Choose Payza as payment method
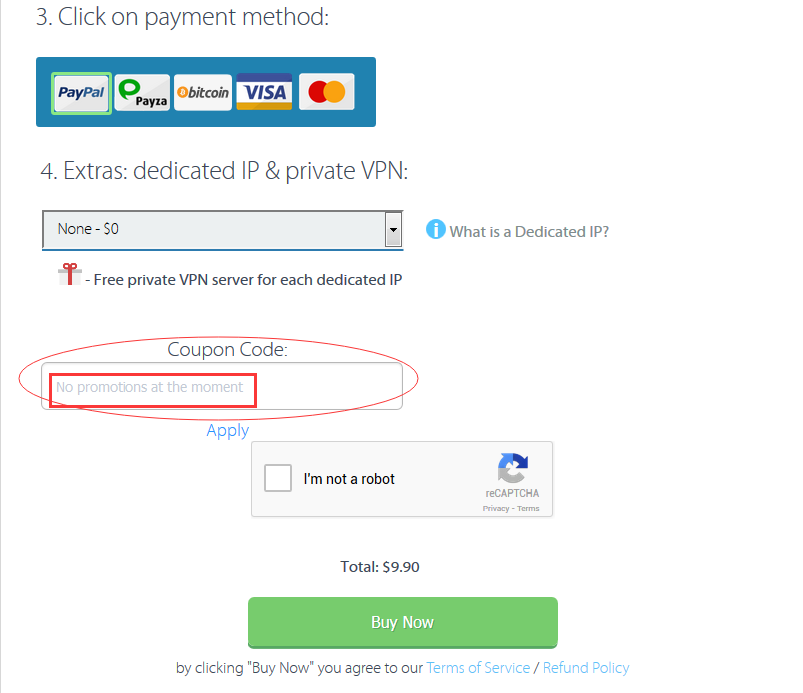803x693 pixels. click(142, 92)
